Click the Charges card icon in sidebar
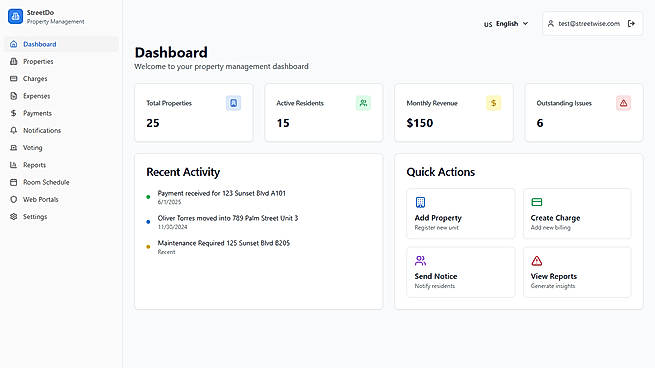This screenshot has width=655, height=368. click(14, 79)
